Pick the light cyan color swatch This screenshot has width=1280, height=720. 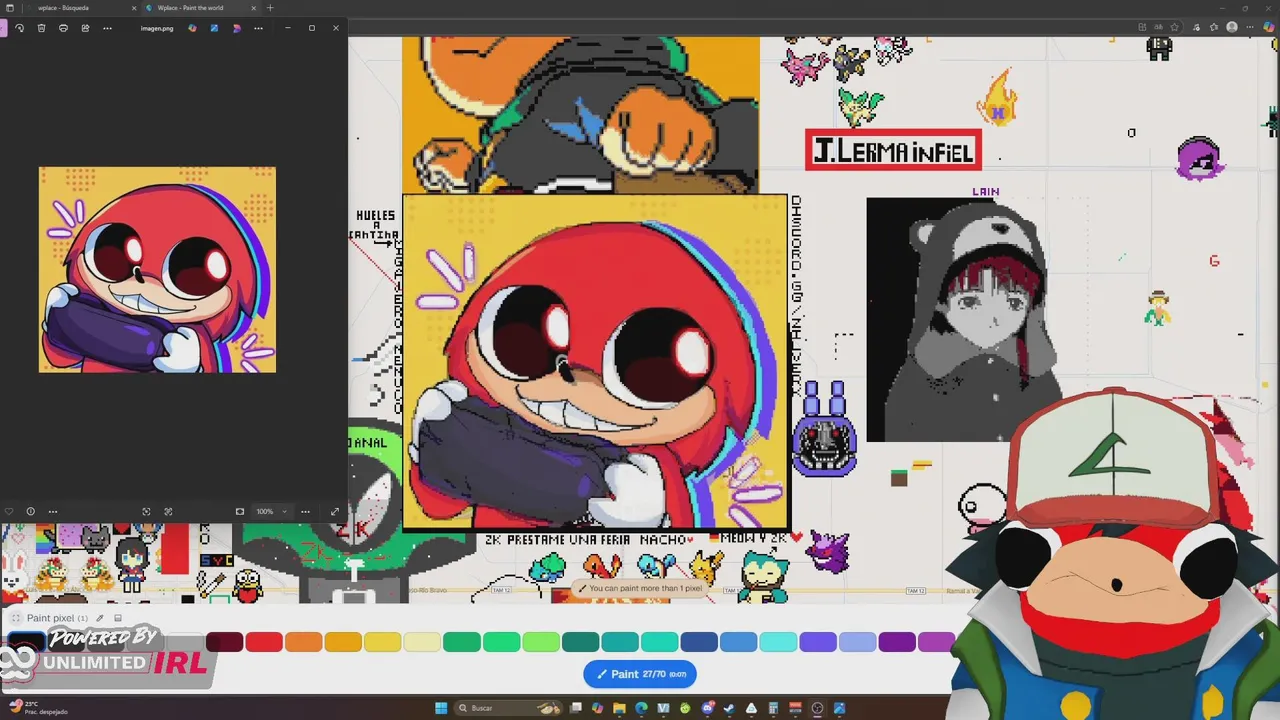tap(778, 642)
